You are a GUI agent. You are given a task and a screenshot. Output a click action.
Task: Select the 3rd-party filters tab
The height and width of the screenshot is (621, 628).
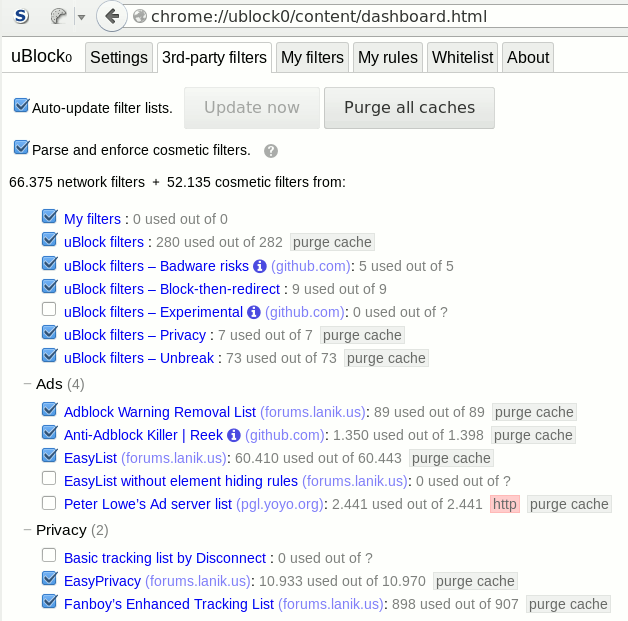click(214, 57)
